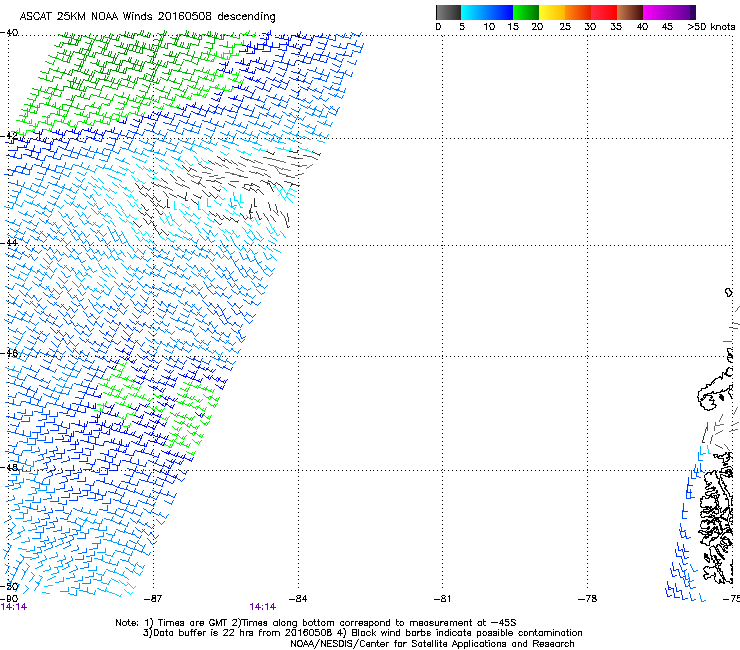740x650 pixels.
Task: Click the -87 longitude axis label
Action: pyautogui.click(x=153, y=599)
